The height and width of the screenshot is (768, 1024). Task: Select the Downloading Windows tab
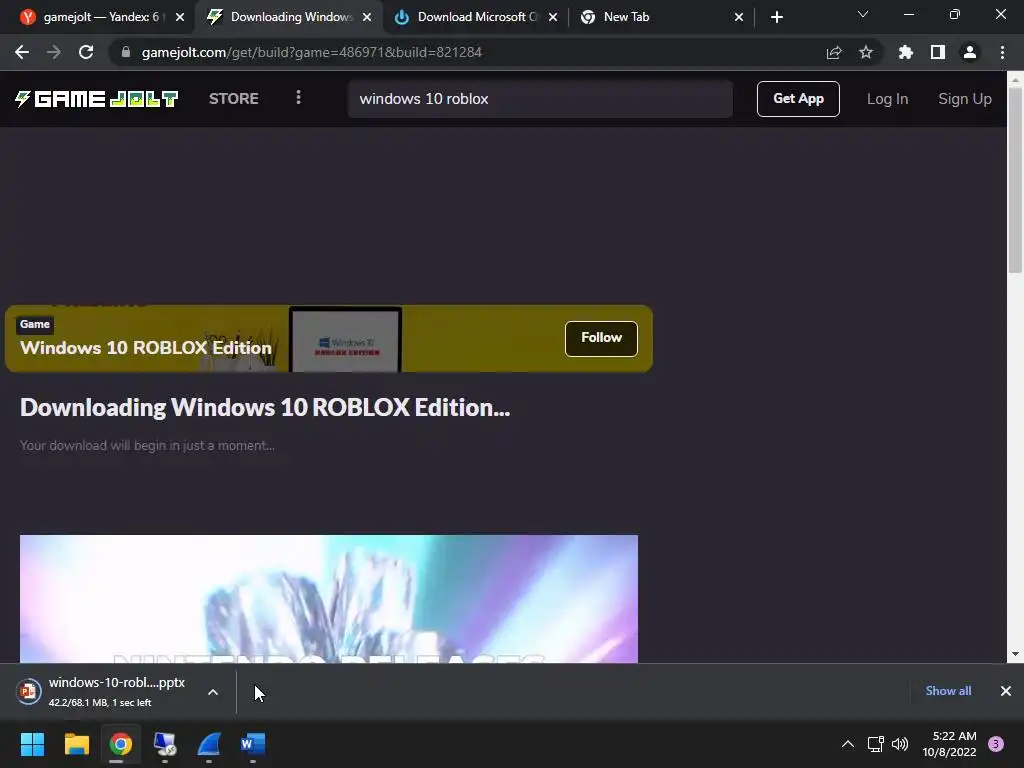pos(287,17)
